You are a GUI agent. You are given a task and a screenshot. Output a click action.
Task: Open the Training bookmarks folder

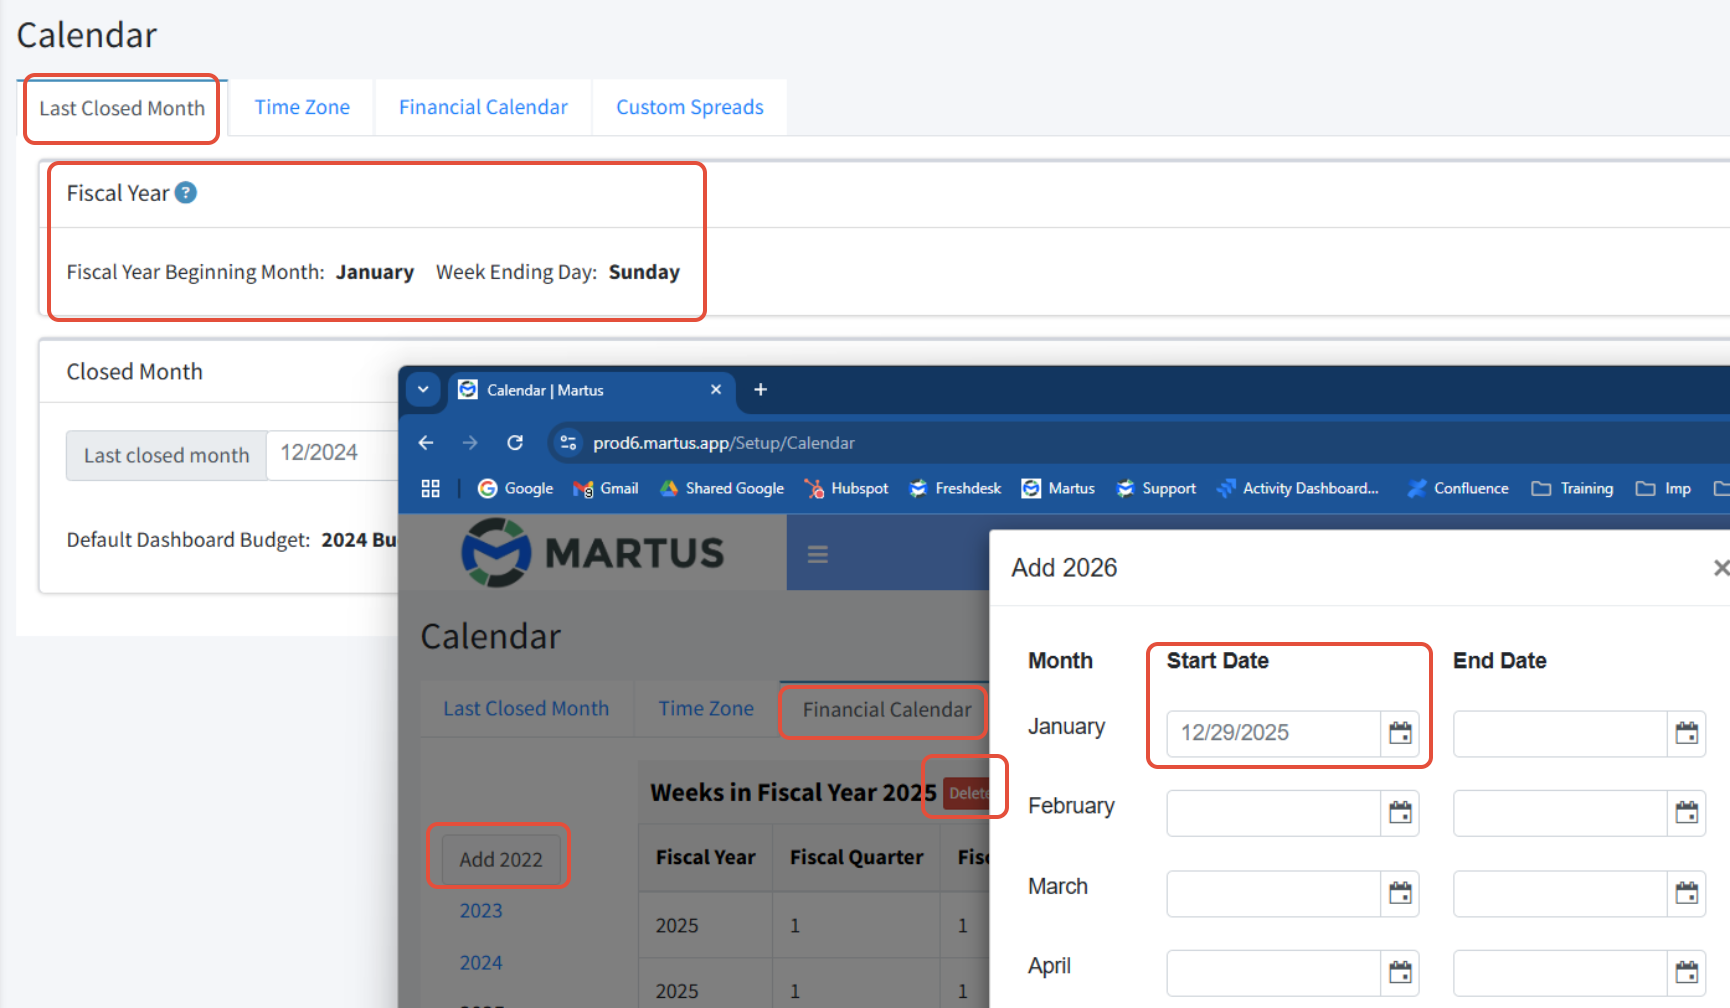pyautogui.click(x=1572, y=488)
